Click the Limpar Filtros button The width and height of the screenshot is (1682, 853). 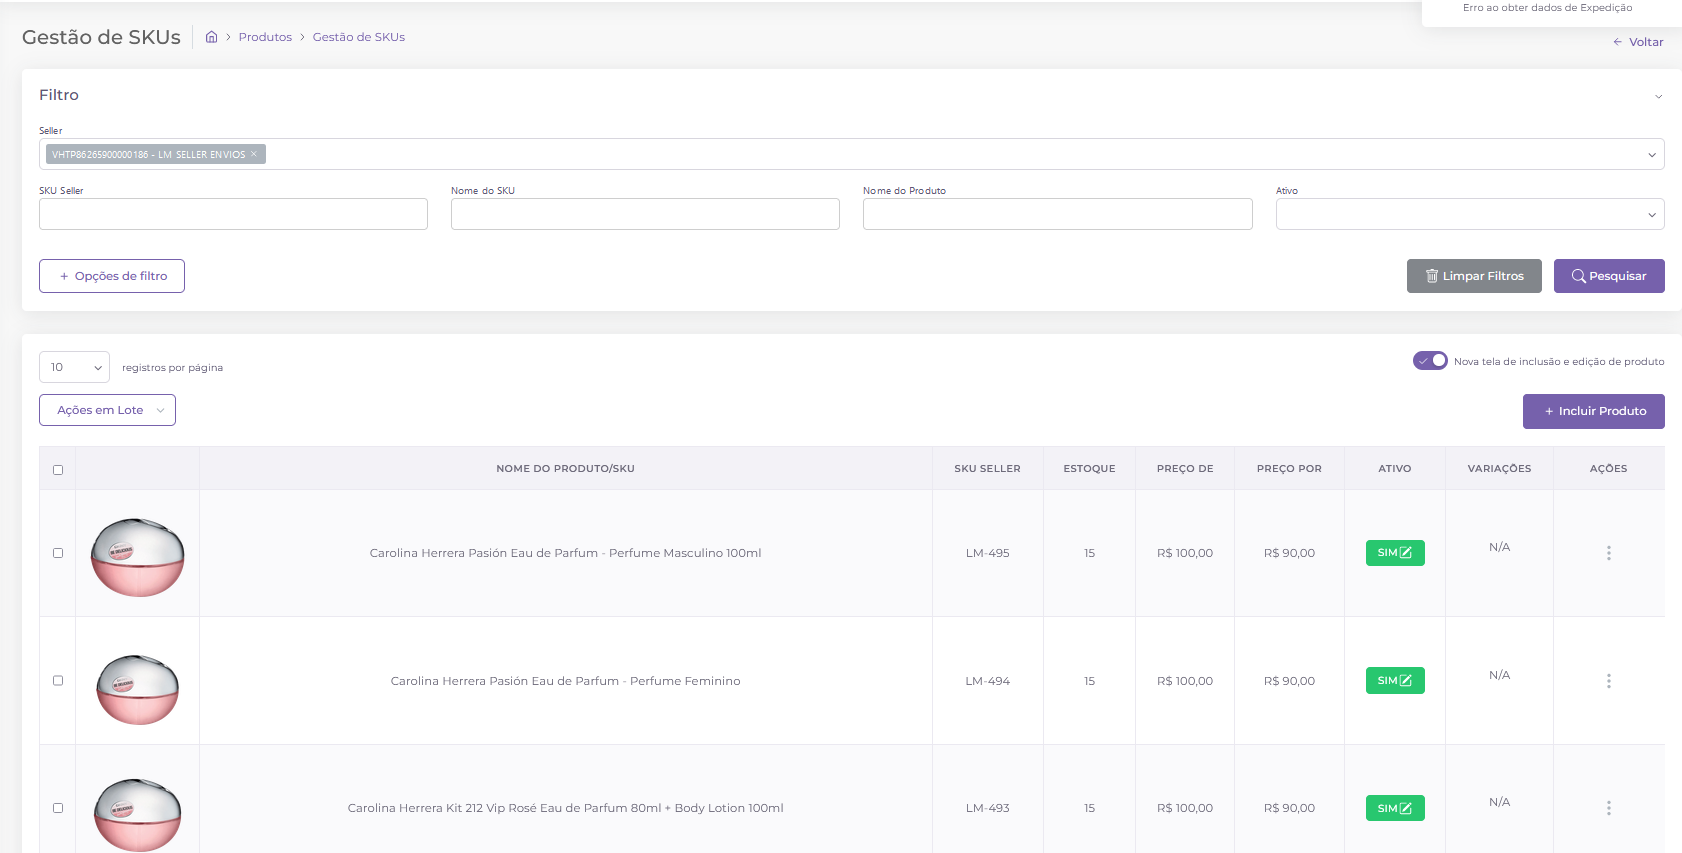[x=1474, y=276]
